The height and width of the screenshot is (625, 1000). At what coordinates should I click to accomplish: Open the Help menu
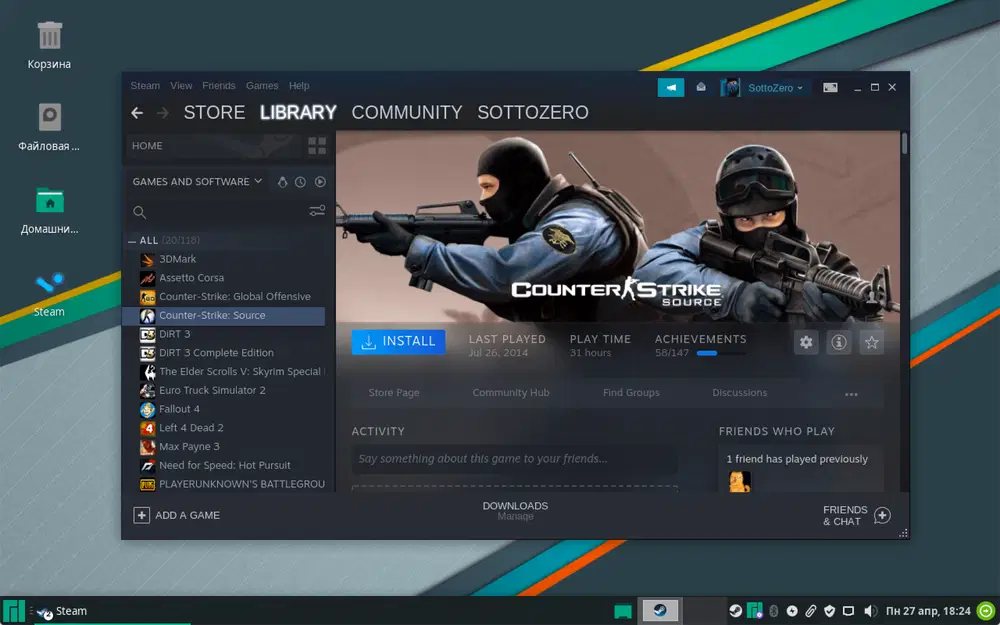(x=299, y=85)
